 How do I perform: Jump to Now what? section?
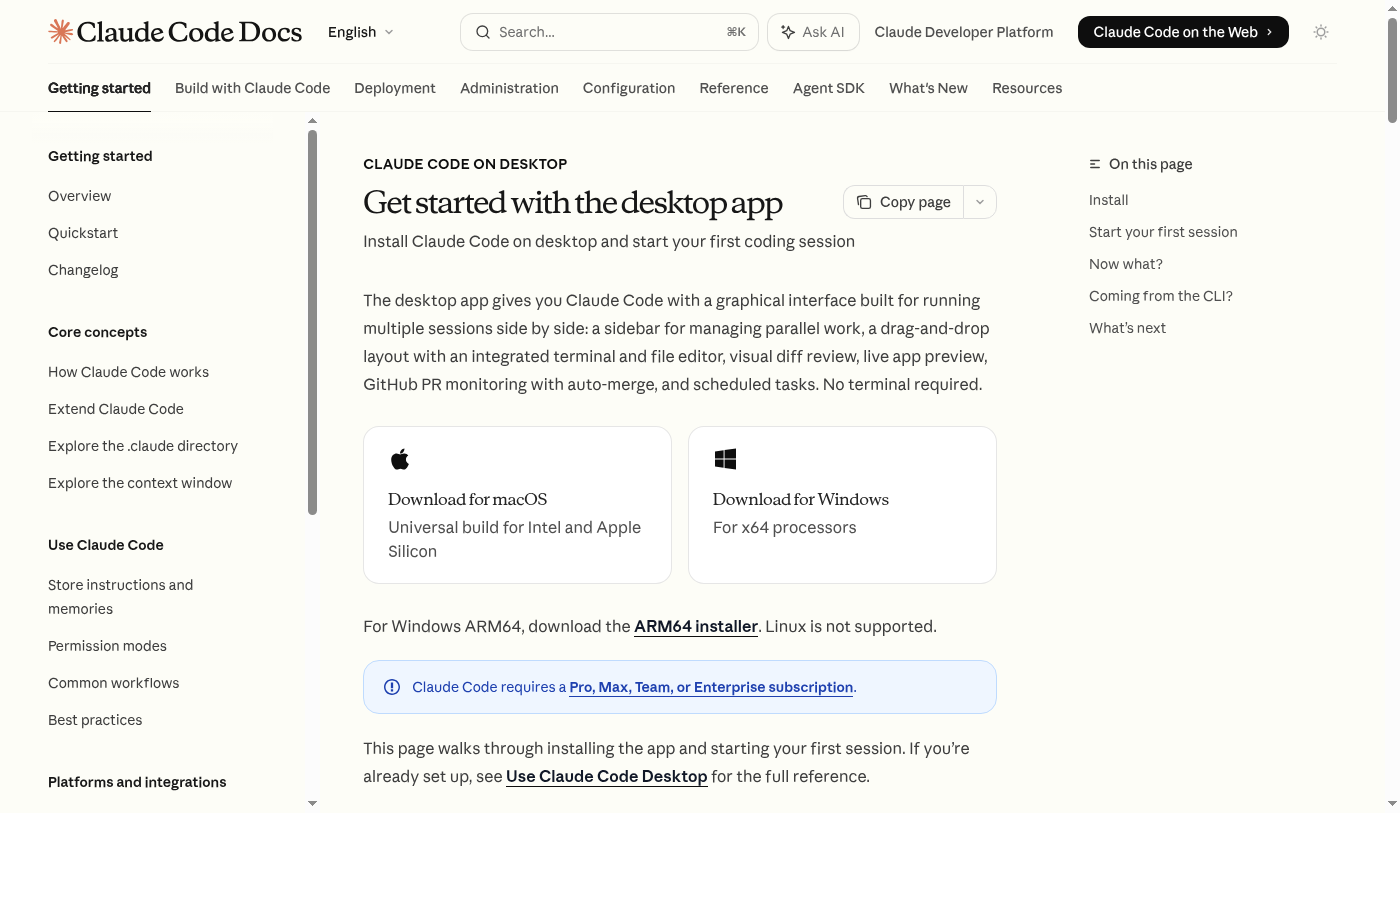coord(1126,264)
